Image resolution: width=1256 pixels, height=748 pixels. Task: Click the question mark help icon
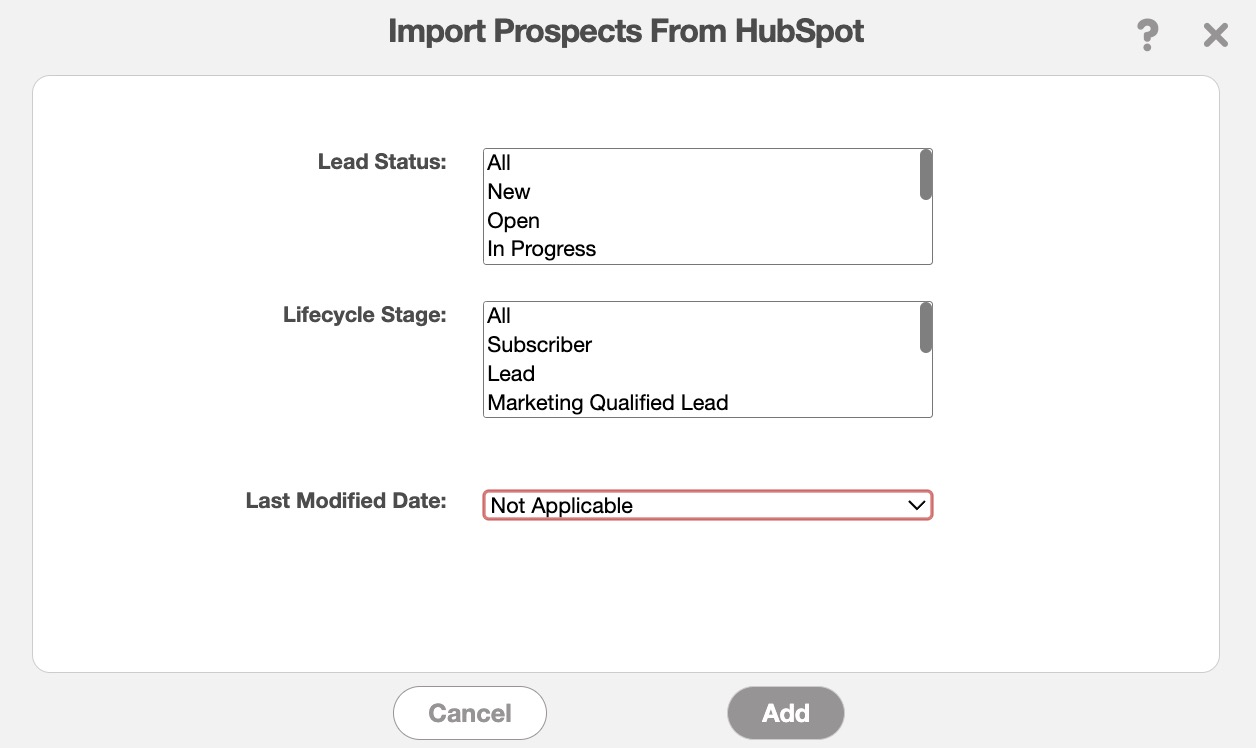click(x=1147, y=35)
